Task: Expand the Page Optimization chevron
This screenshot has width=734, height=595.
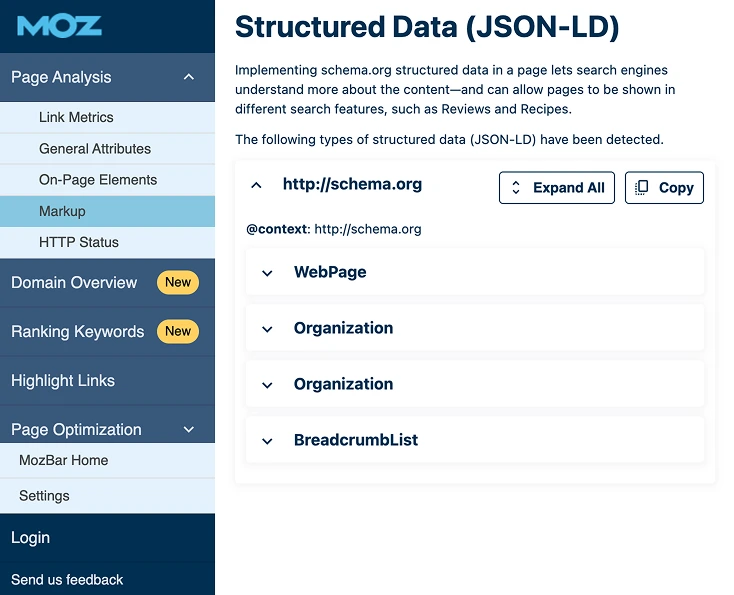Action: [x=189, y=429]
